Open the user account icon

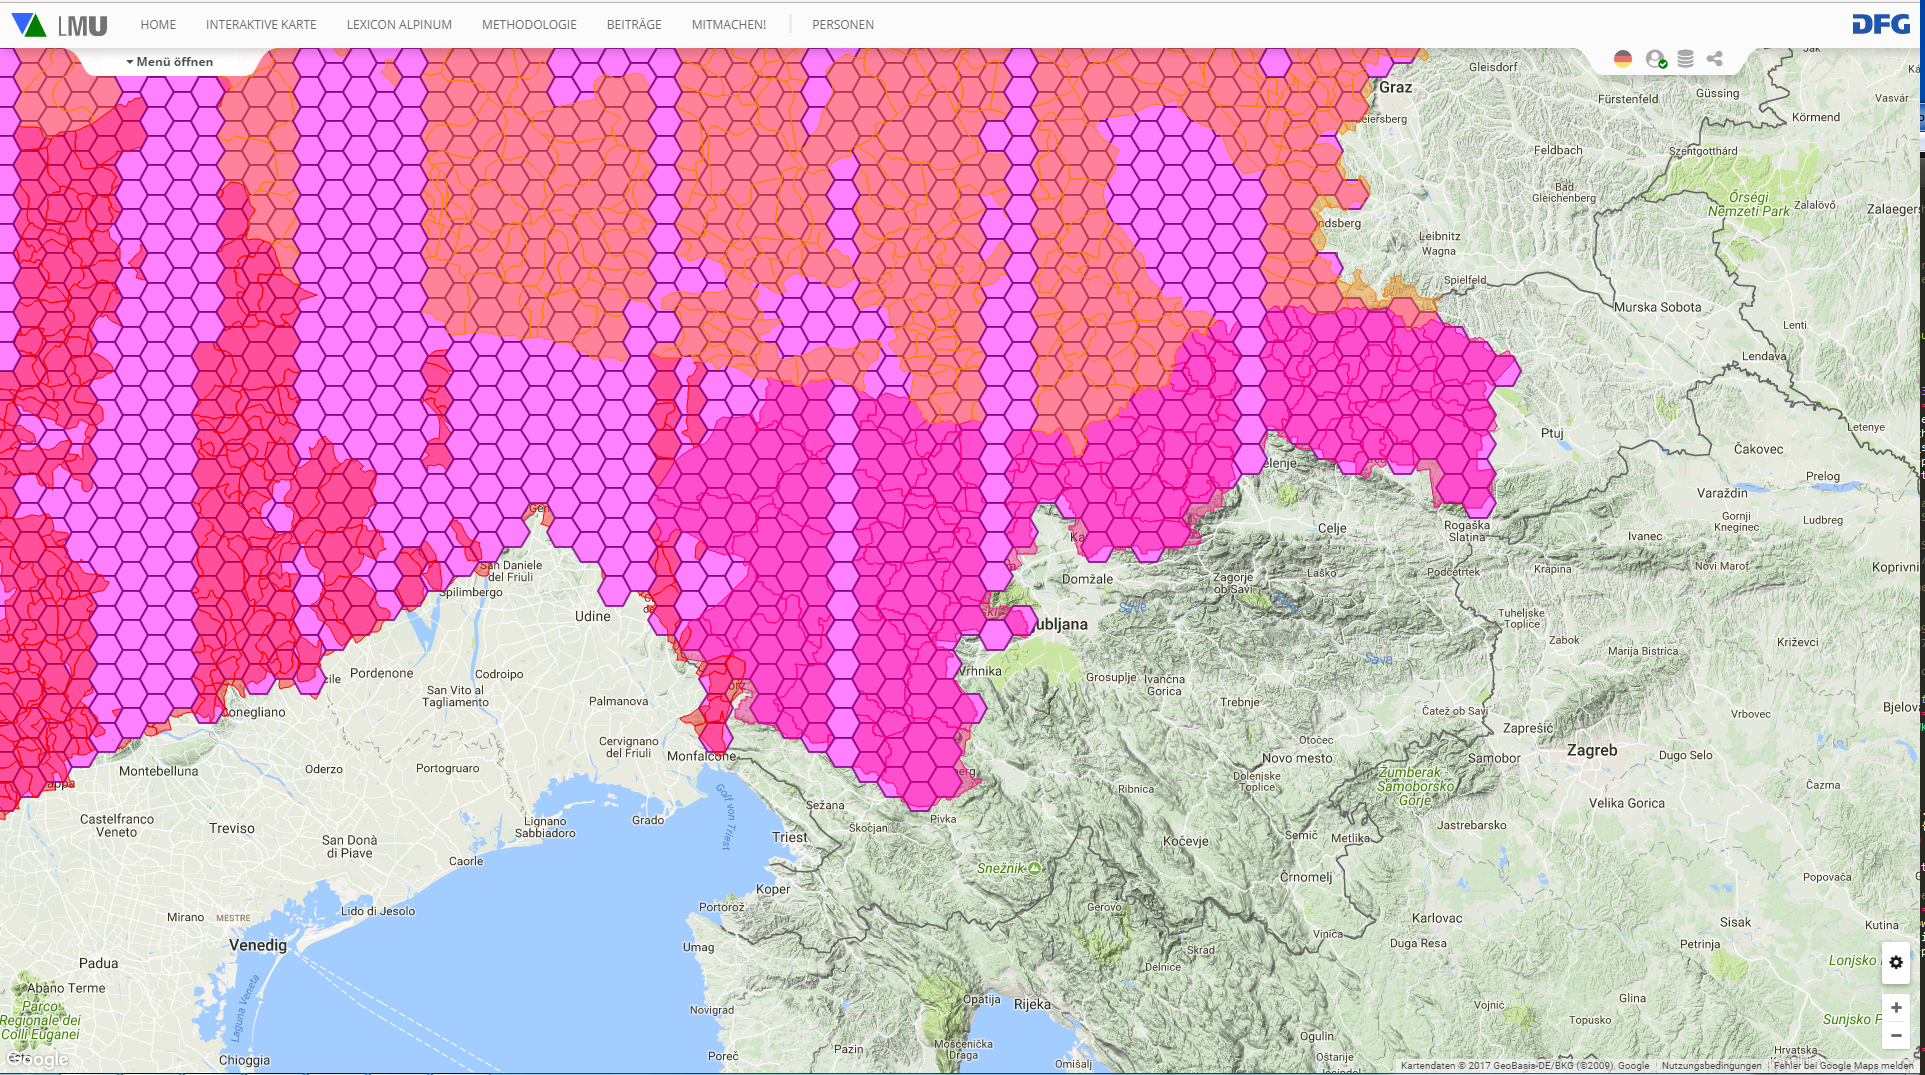pos(1656,59)
